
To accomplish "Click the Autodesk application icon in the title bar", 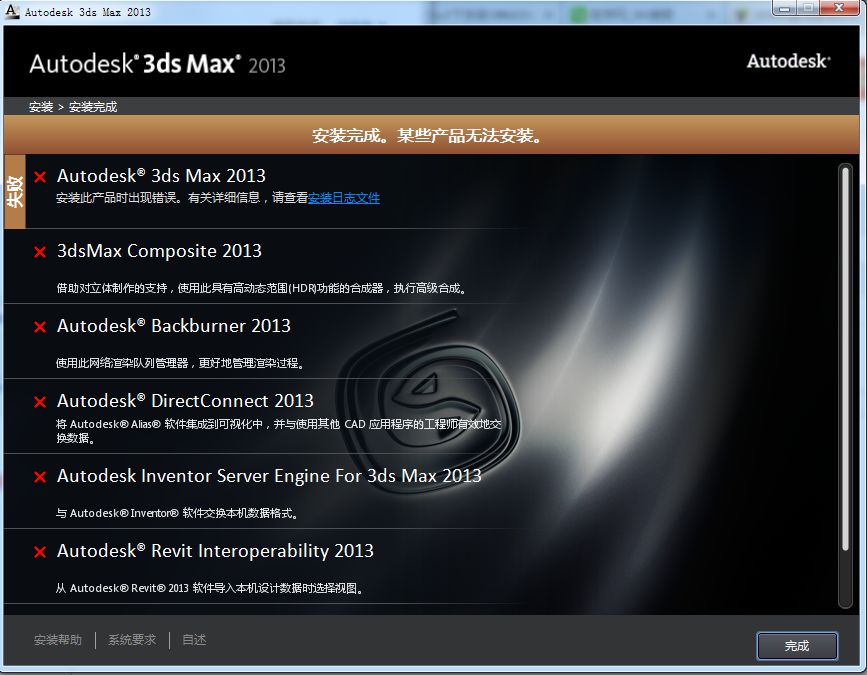I will 12,11.
